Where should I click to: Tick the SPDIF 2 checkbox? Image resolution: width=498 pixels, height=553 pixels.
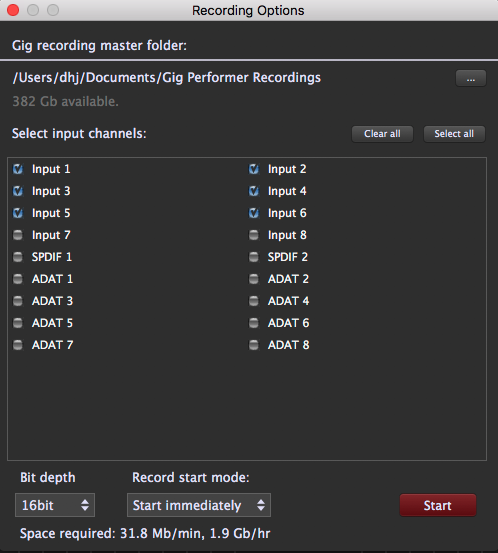point(254,257)
